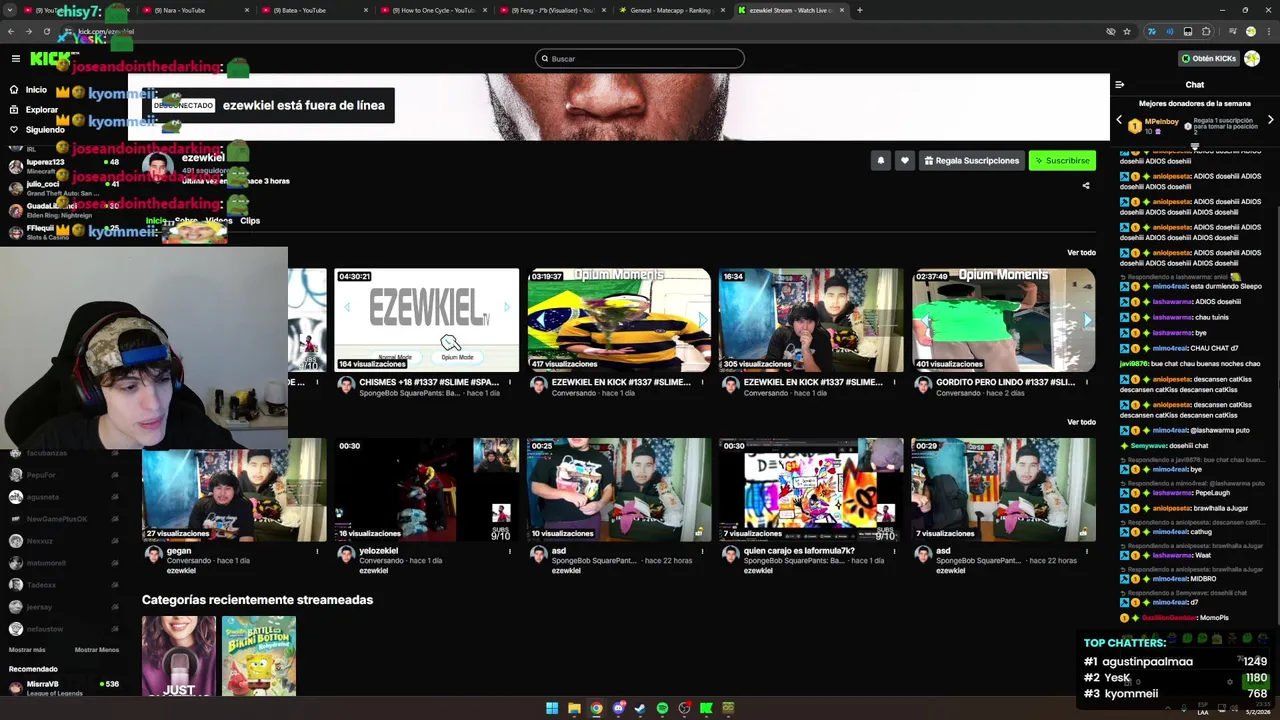Open Steam from the taskbar
Screen dimensions: 1280x720
(640, 708)
